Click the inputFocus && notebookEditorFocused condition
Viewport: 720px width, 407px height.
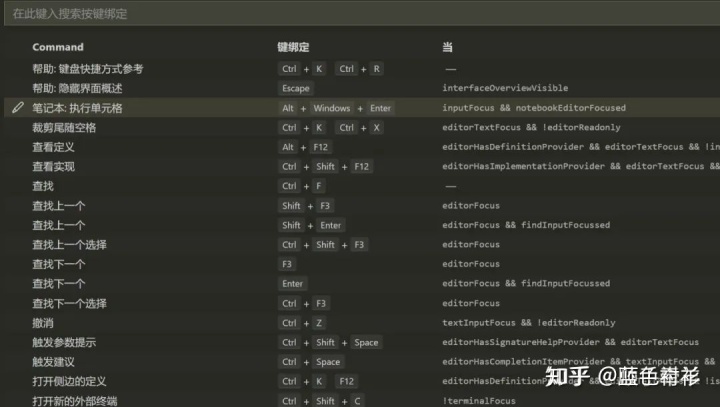pos(534,108)
